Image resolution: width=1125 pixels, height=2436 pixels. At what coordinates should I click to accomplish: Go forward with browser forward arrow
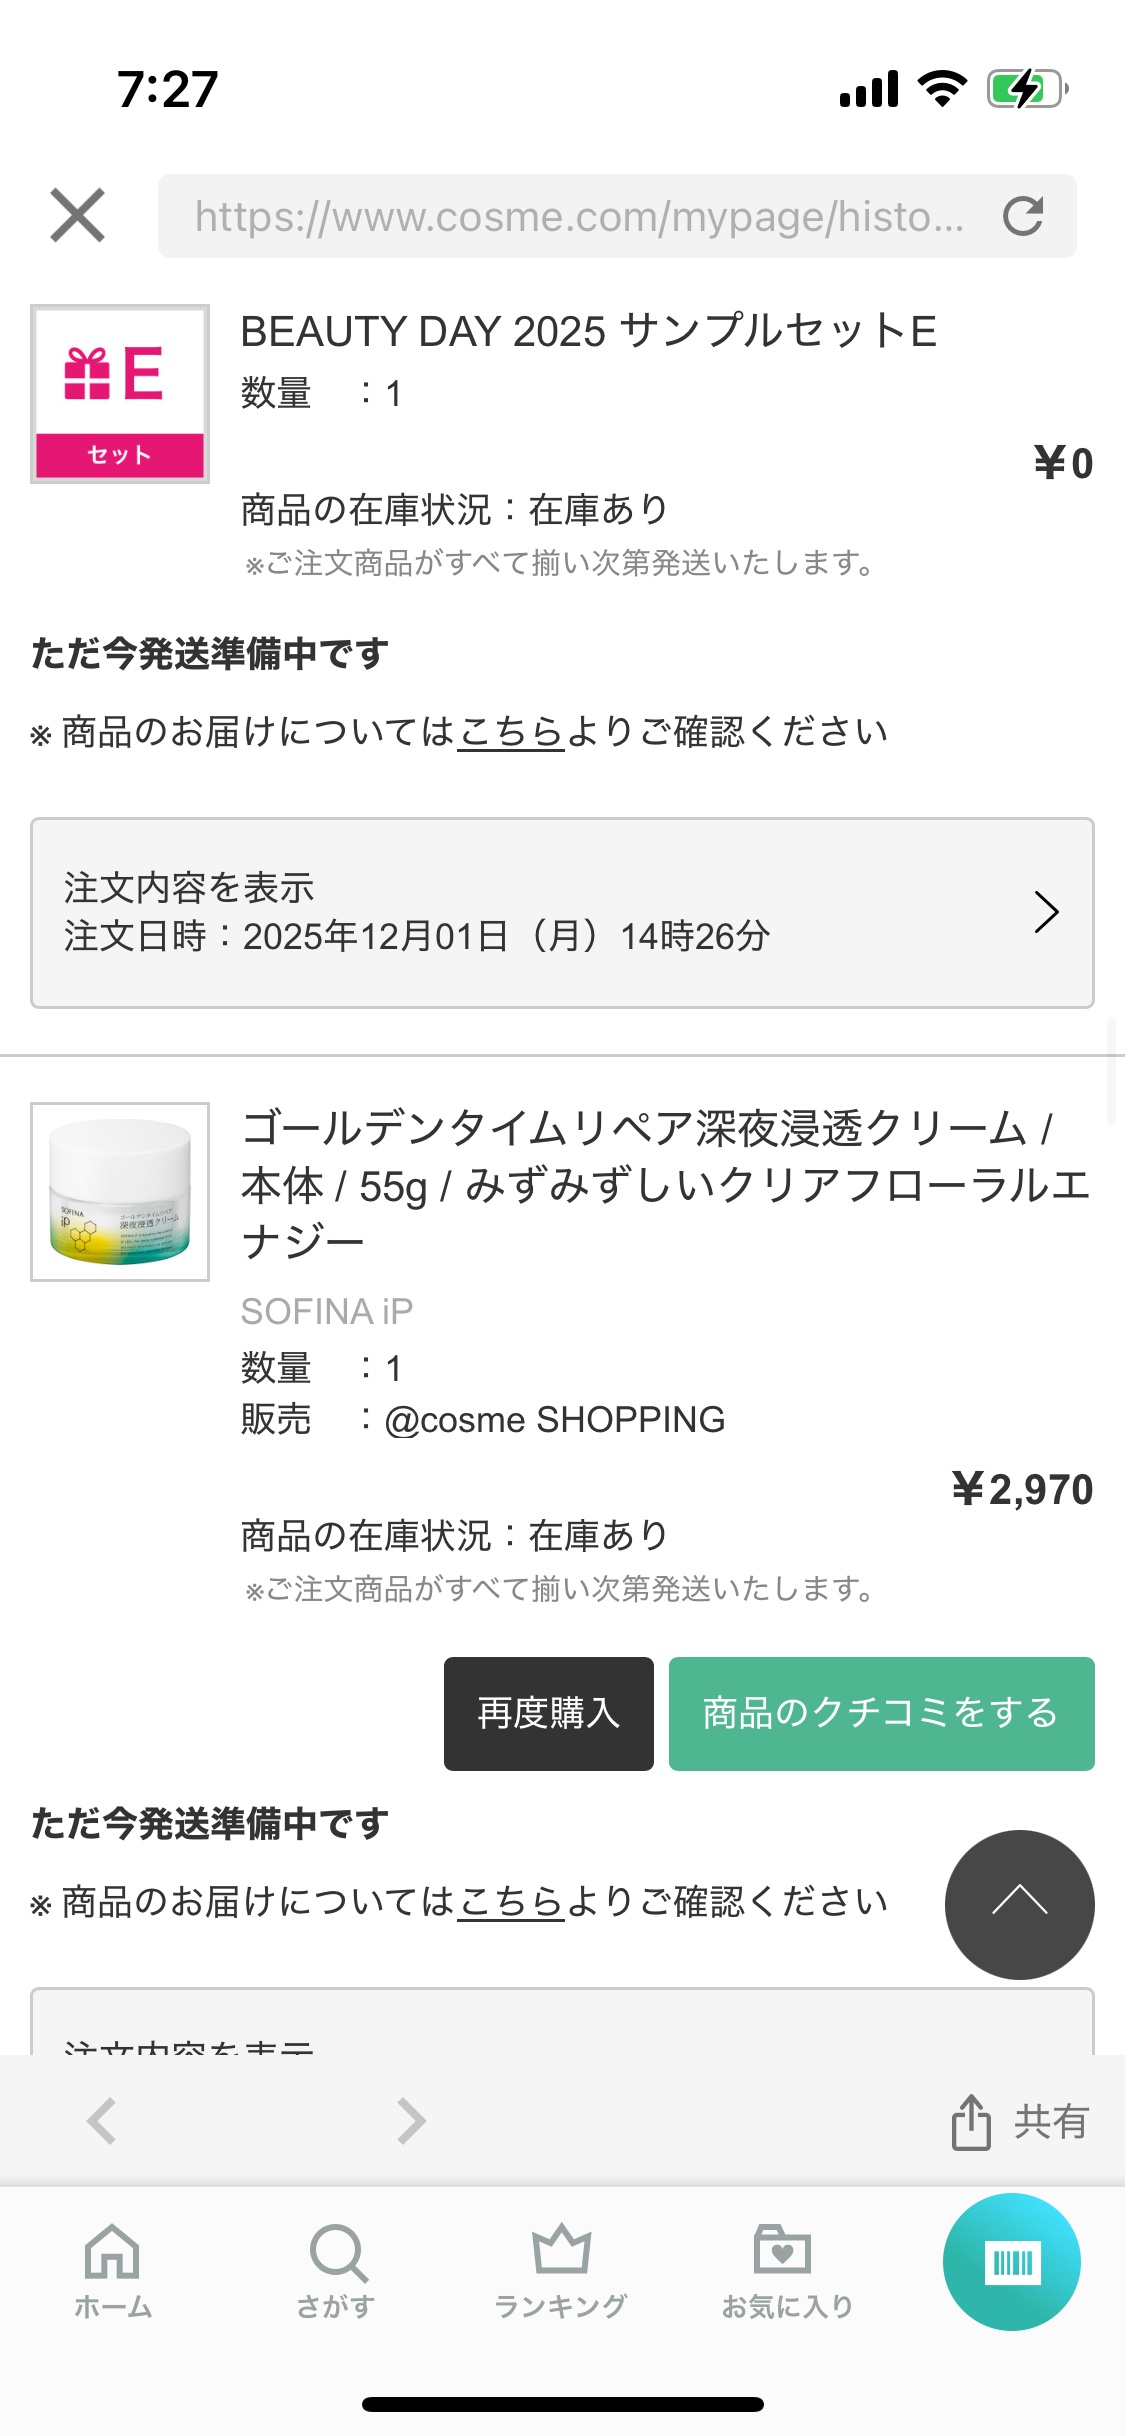[x=411, y=2120]
